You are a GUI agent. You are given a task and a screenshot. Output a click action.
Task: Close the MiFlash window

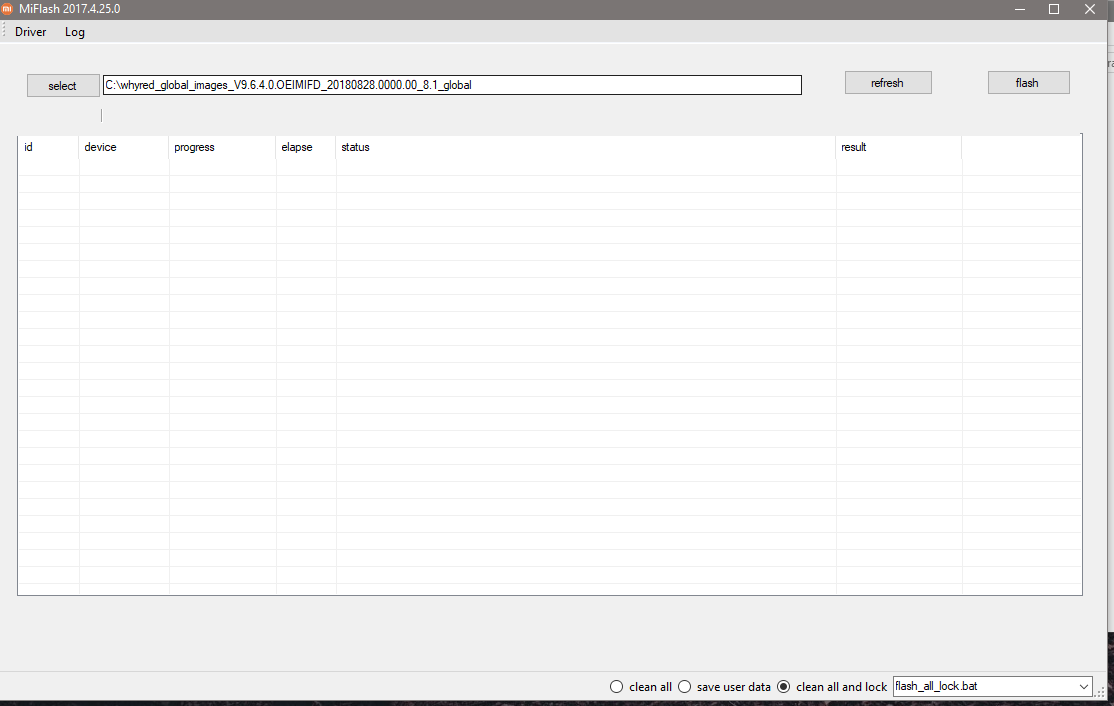(1090, 9)
